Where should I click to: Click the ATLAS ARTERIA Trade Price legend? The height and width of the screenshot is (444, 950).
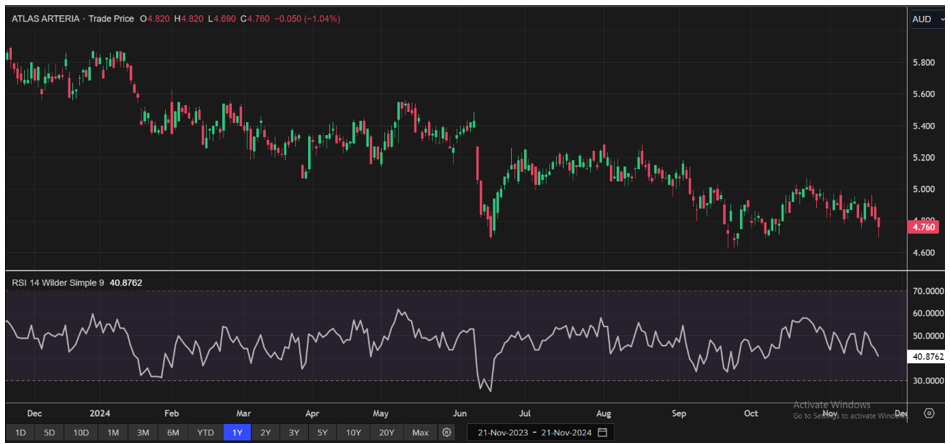tap(70, 18)
